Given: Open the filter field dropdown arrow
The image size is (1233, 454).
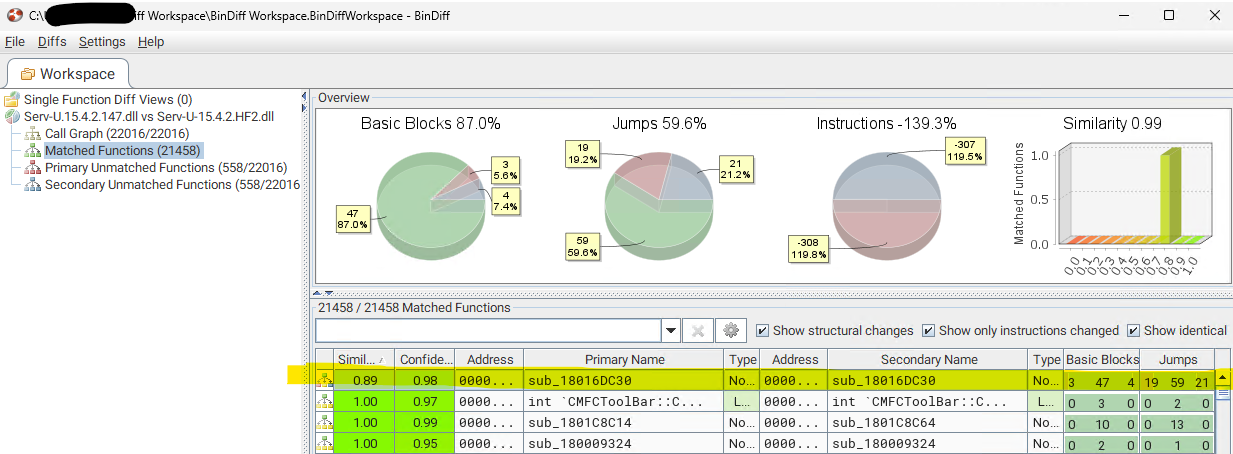Looking at the screenshot, I should (x=670, y=331).
